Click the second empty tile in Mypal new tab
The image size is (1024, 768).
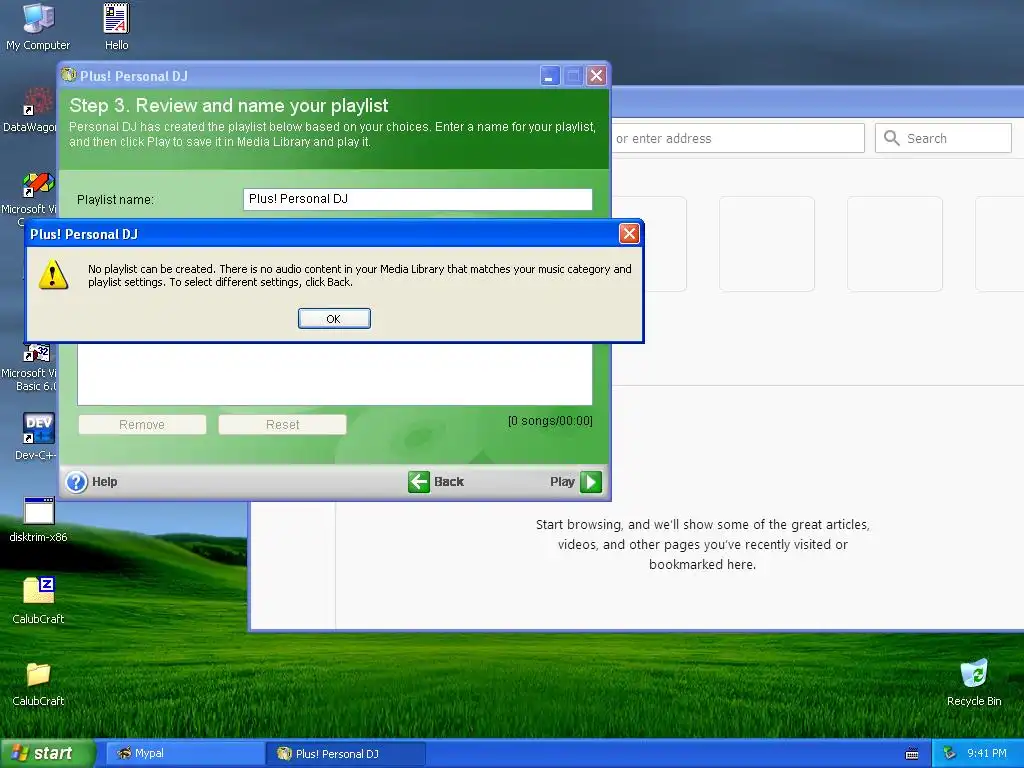click(x=767, y=244)
